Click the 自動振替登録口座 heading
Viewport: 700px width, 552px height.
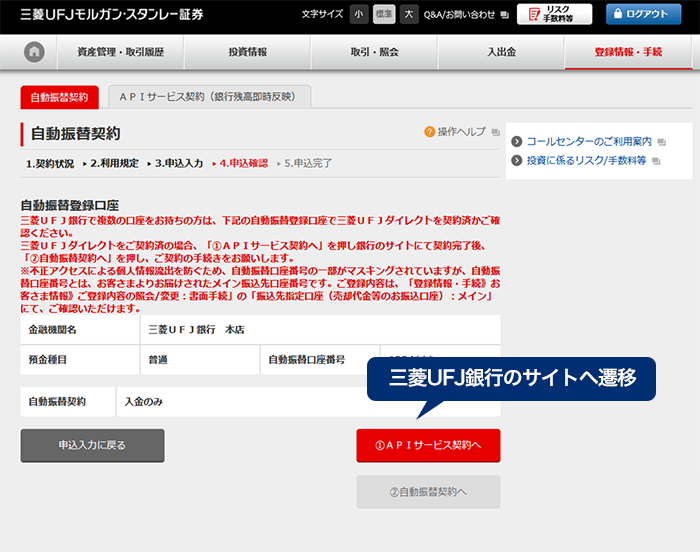(x=70, y=205)
